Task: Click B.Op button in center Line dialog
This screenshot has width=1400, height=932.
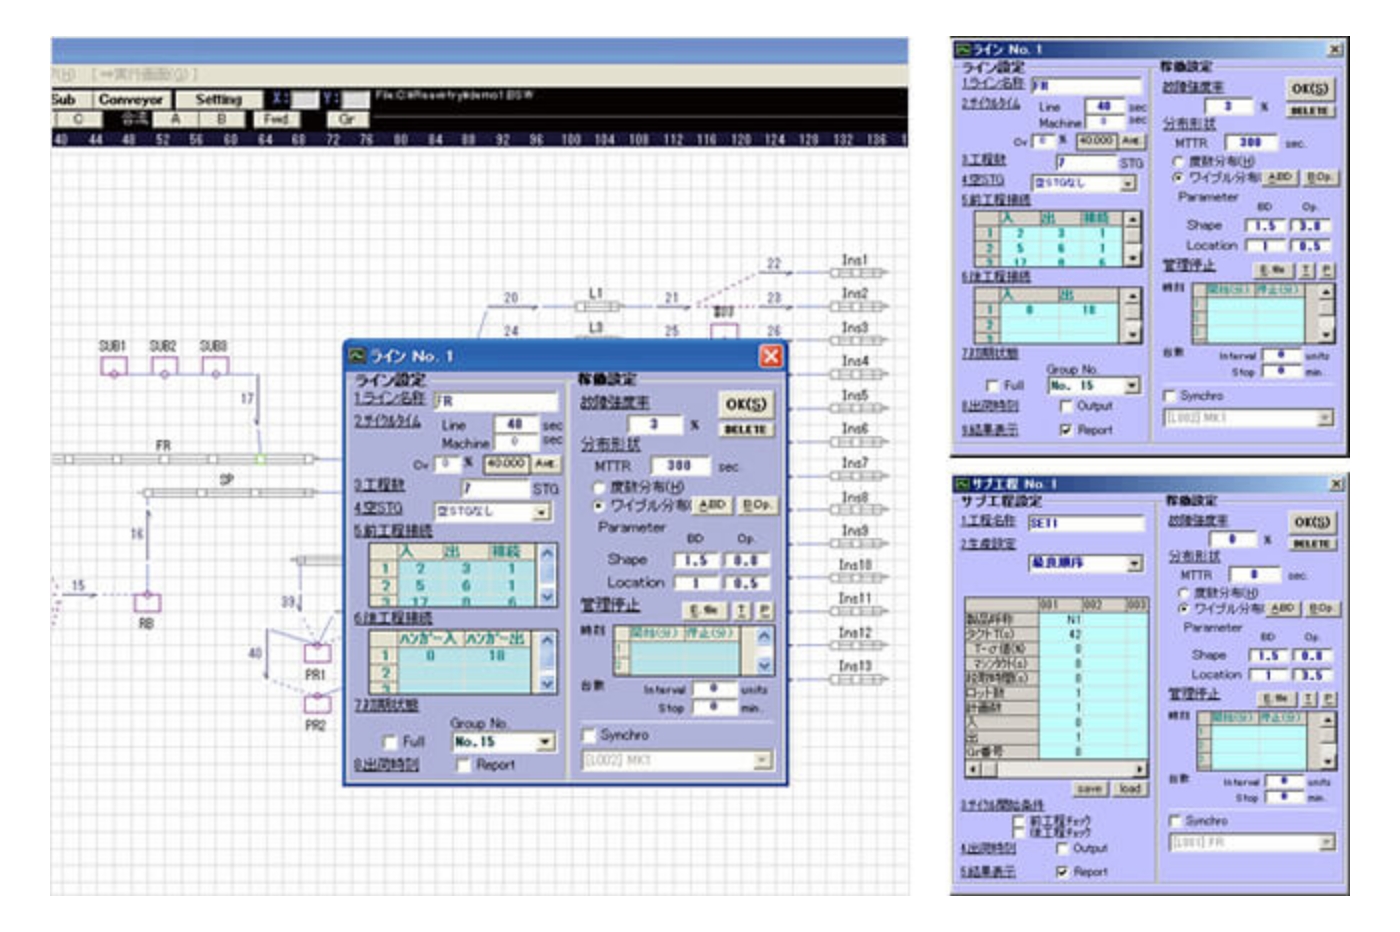Action: [x=756, y=506]
